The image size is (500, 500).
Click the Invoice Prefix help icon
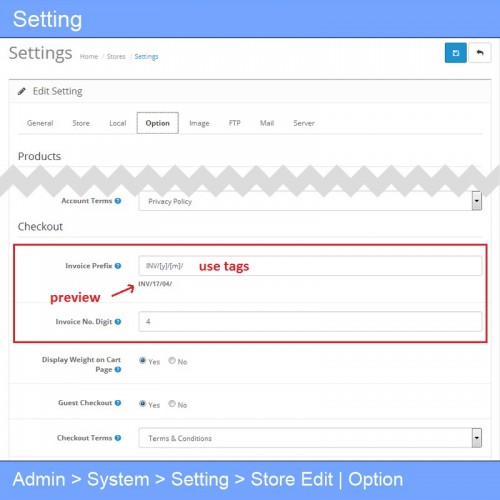pyautogui.click(x=118, y=266)
